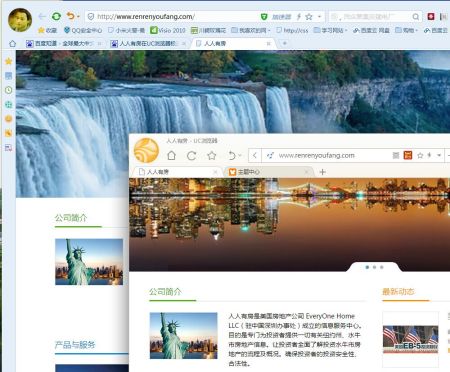The width and height of the screenshot is (450, 372).
Task: Click the green globe icon in the left sidebar
Action: click(x=9, y=105)
